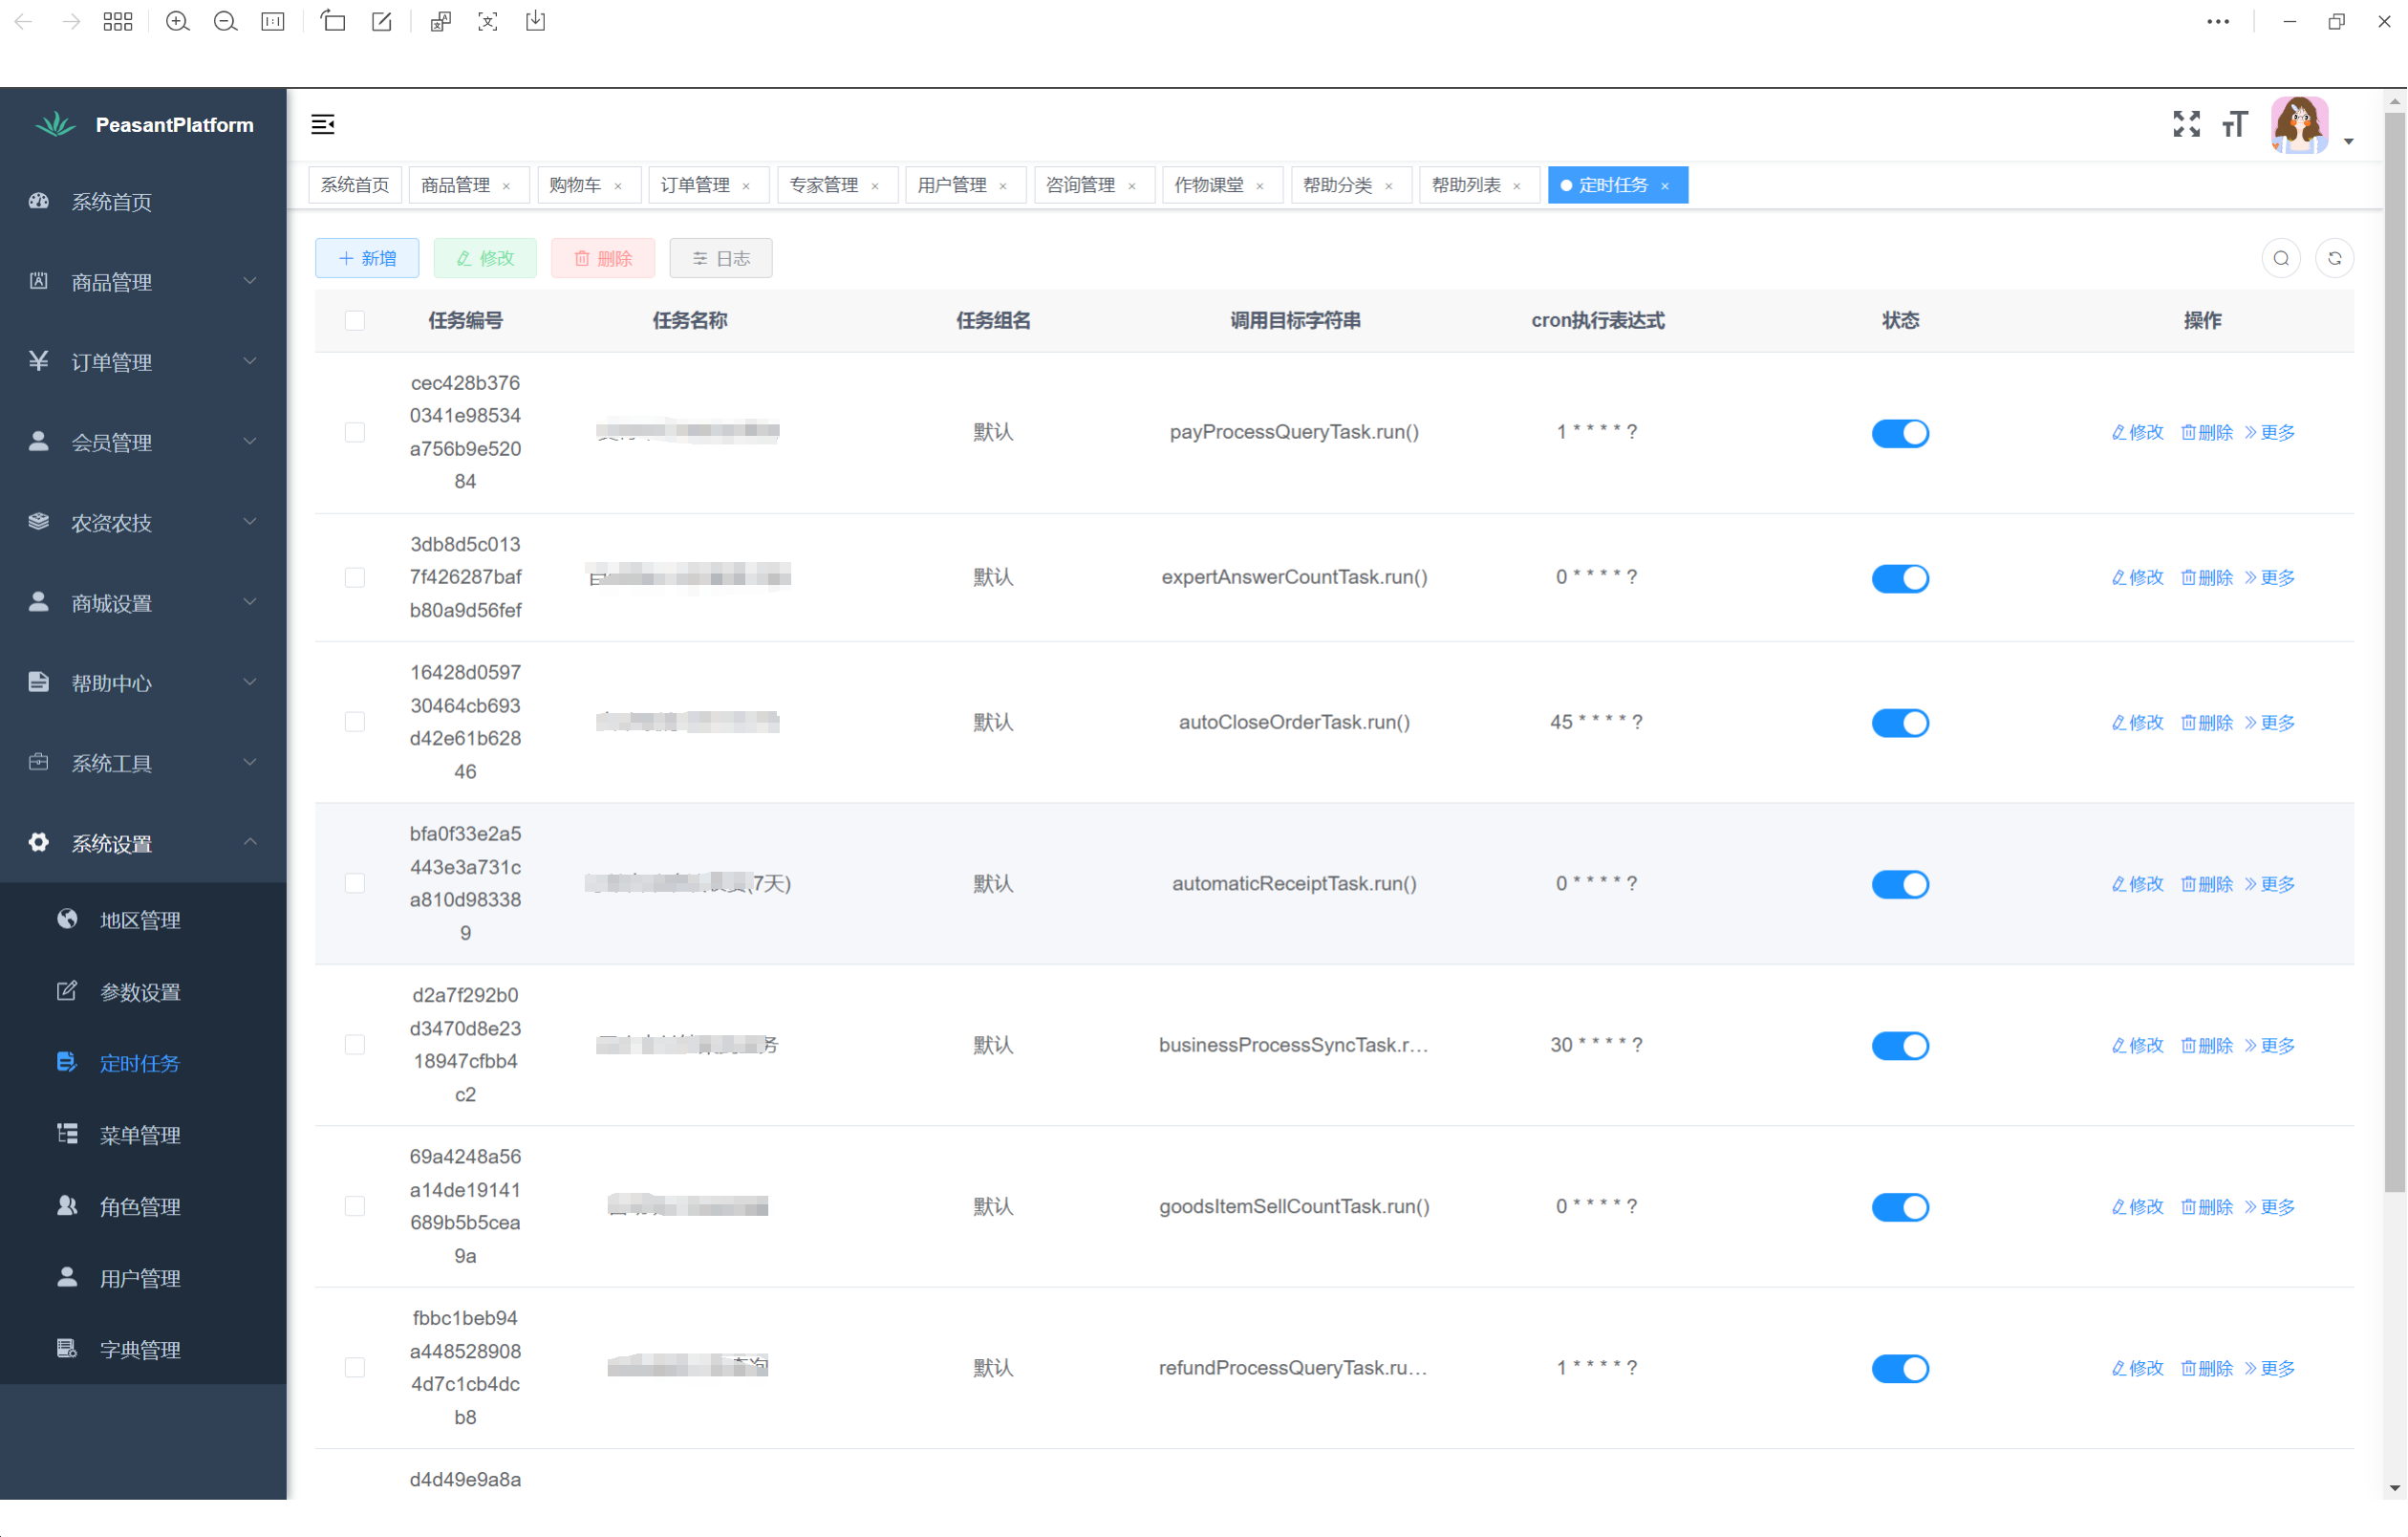The image size is (2408, 1537).
Task: Open the 日志 log button
Action: pos(721,258)
